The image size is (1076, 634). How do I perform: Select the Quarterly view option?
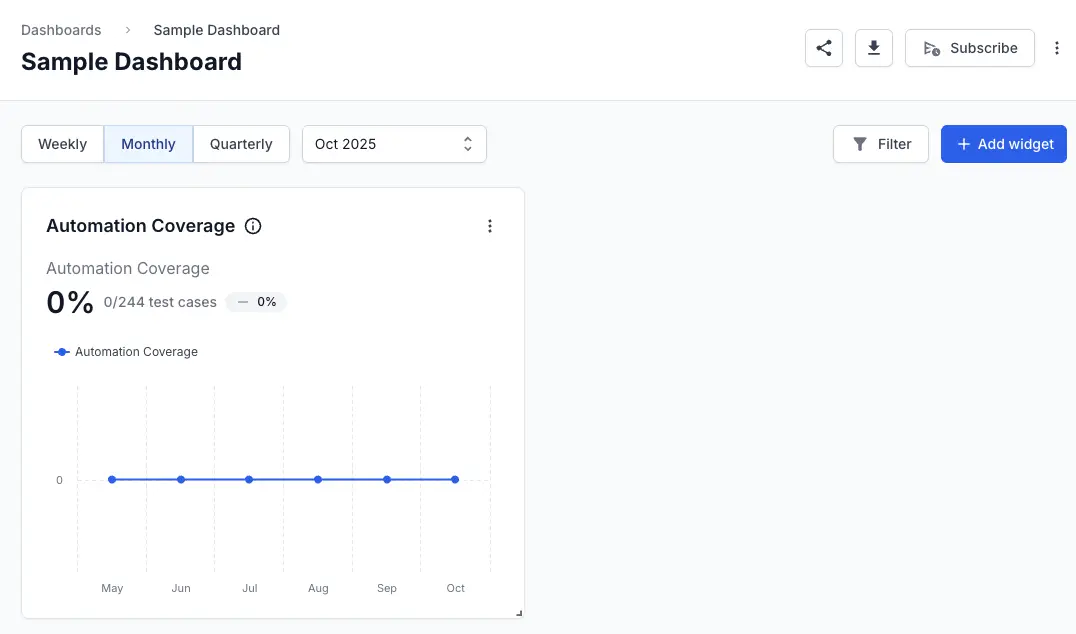pyautogui.click(x=241, y=144)
